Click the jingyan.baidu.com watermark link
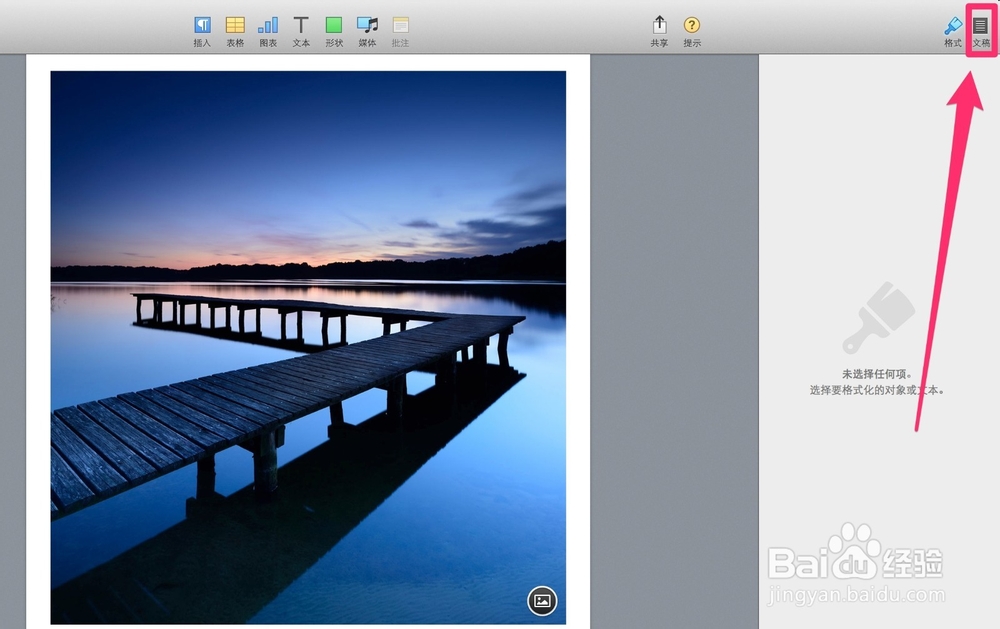 [857, 595]
